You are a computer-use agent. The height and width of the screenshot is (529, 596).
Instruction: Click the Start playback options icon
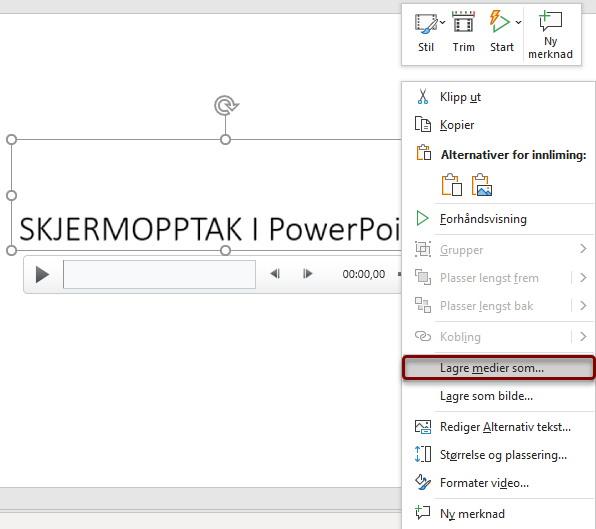point(499,22)
